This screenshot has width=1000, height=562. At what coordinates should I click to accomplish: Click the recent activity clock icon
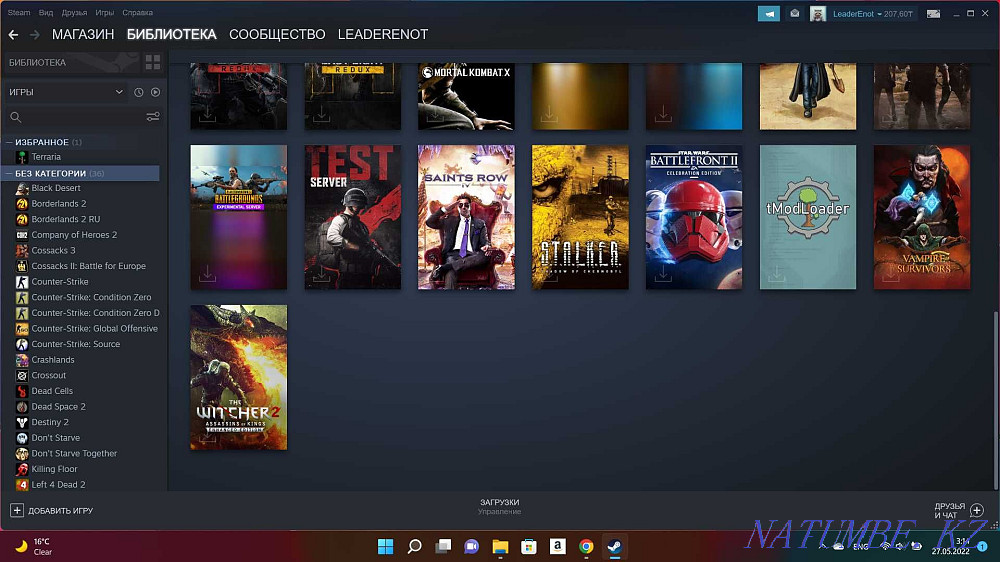139,92
